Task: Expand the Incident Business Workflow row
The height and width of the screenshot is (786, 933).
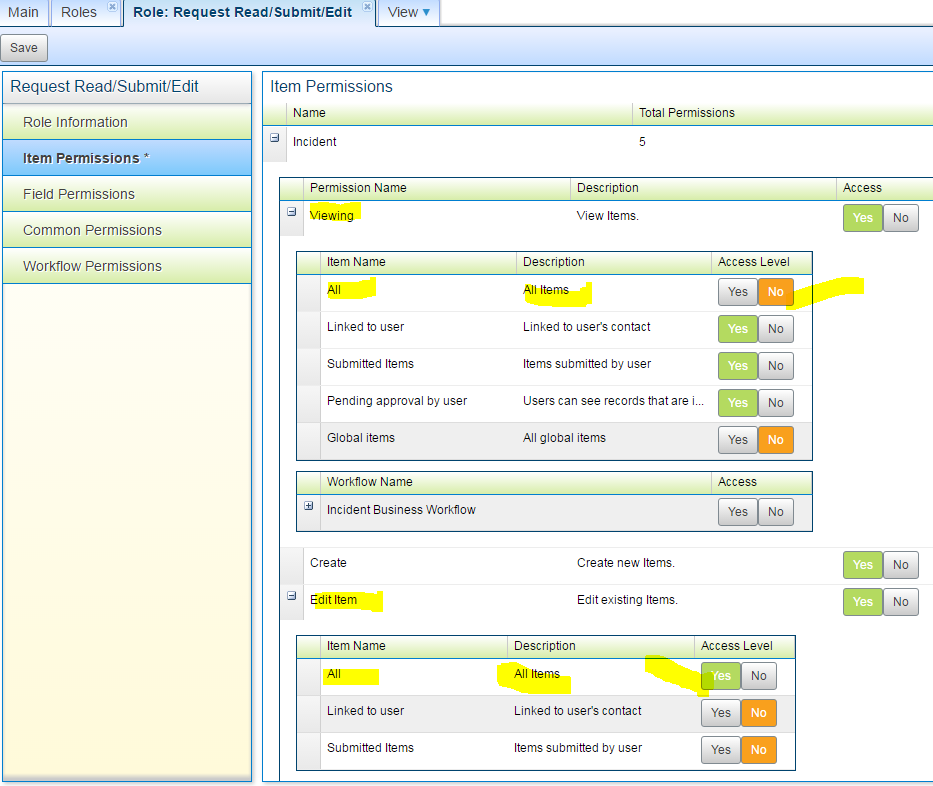Action: point(308,505)
